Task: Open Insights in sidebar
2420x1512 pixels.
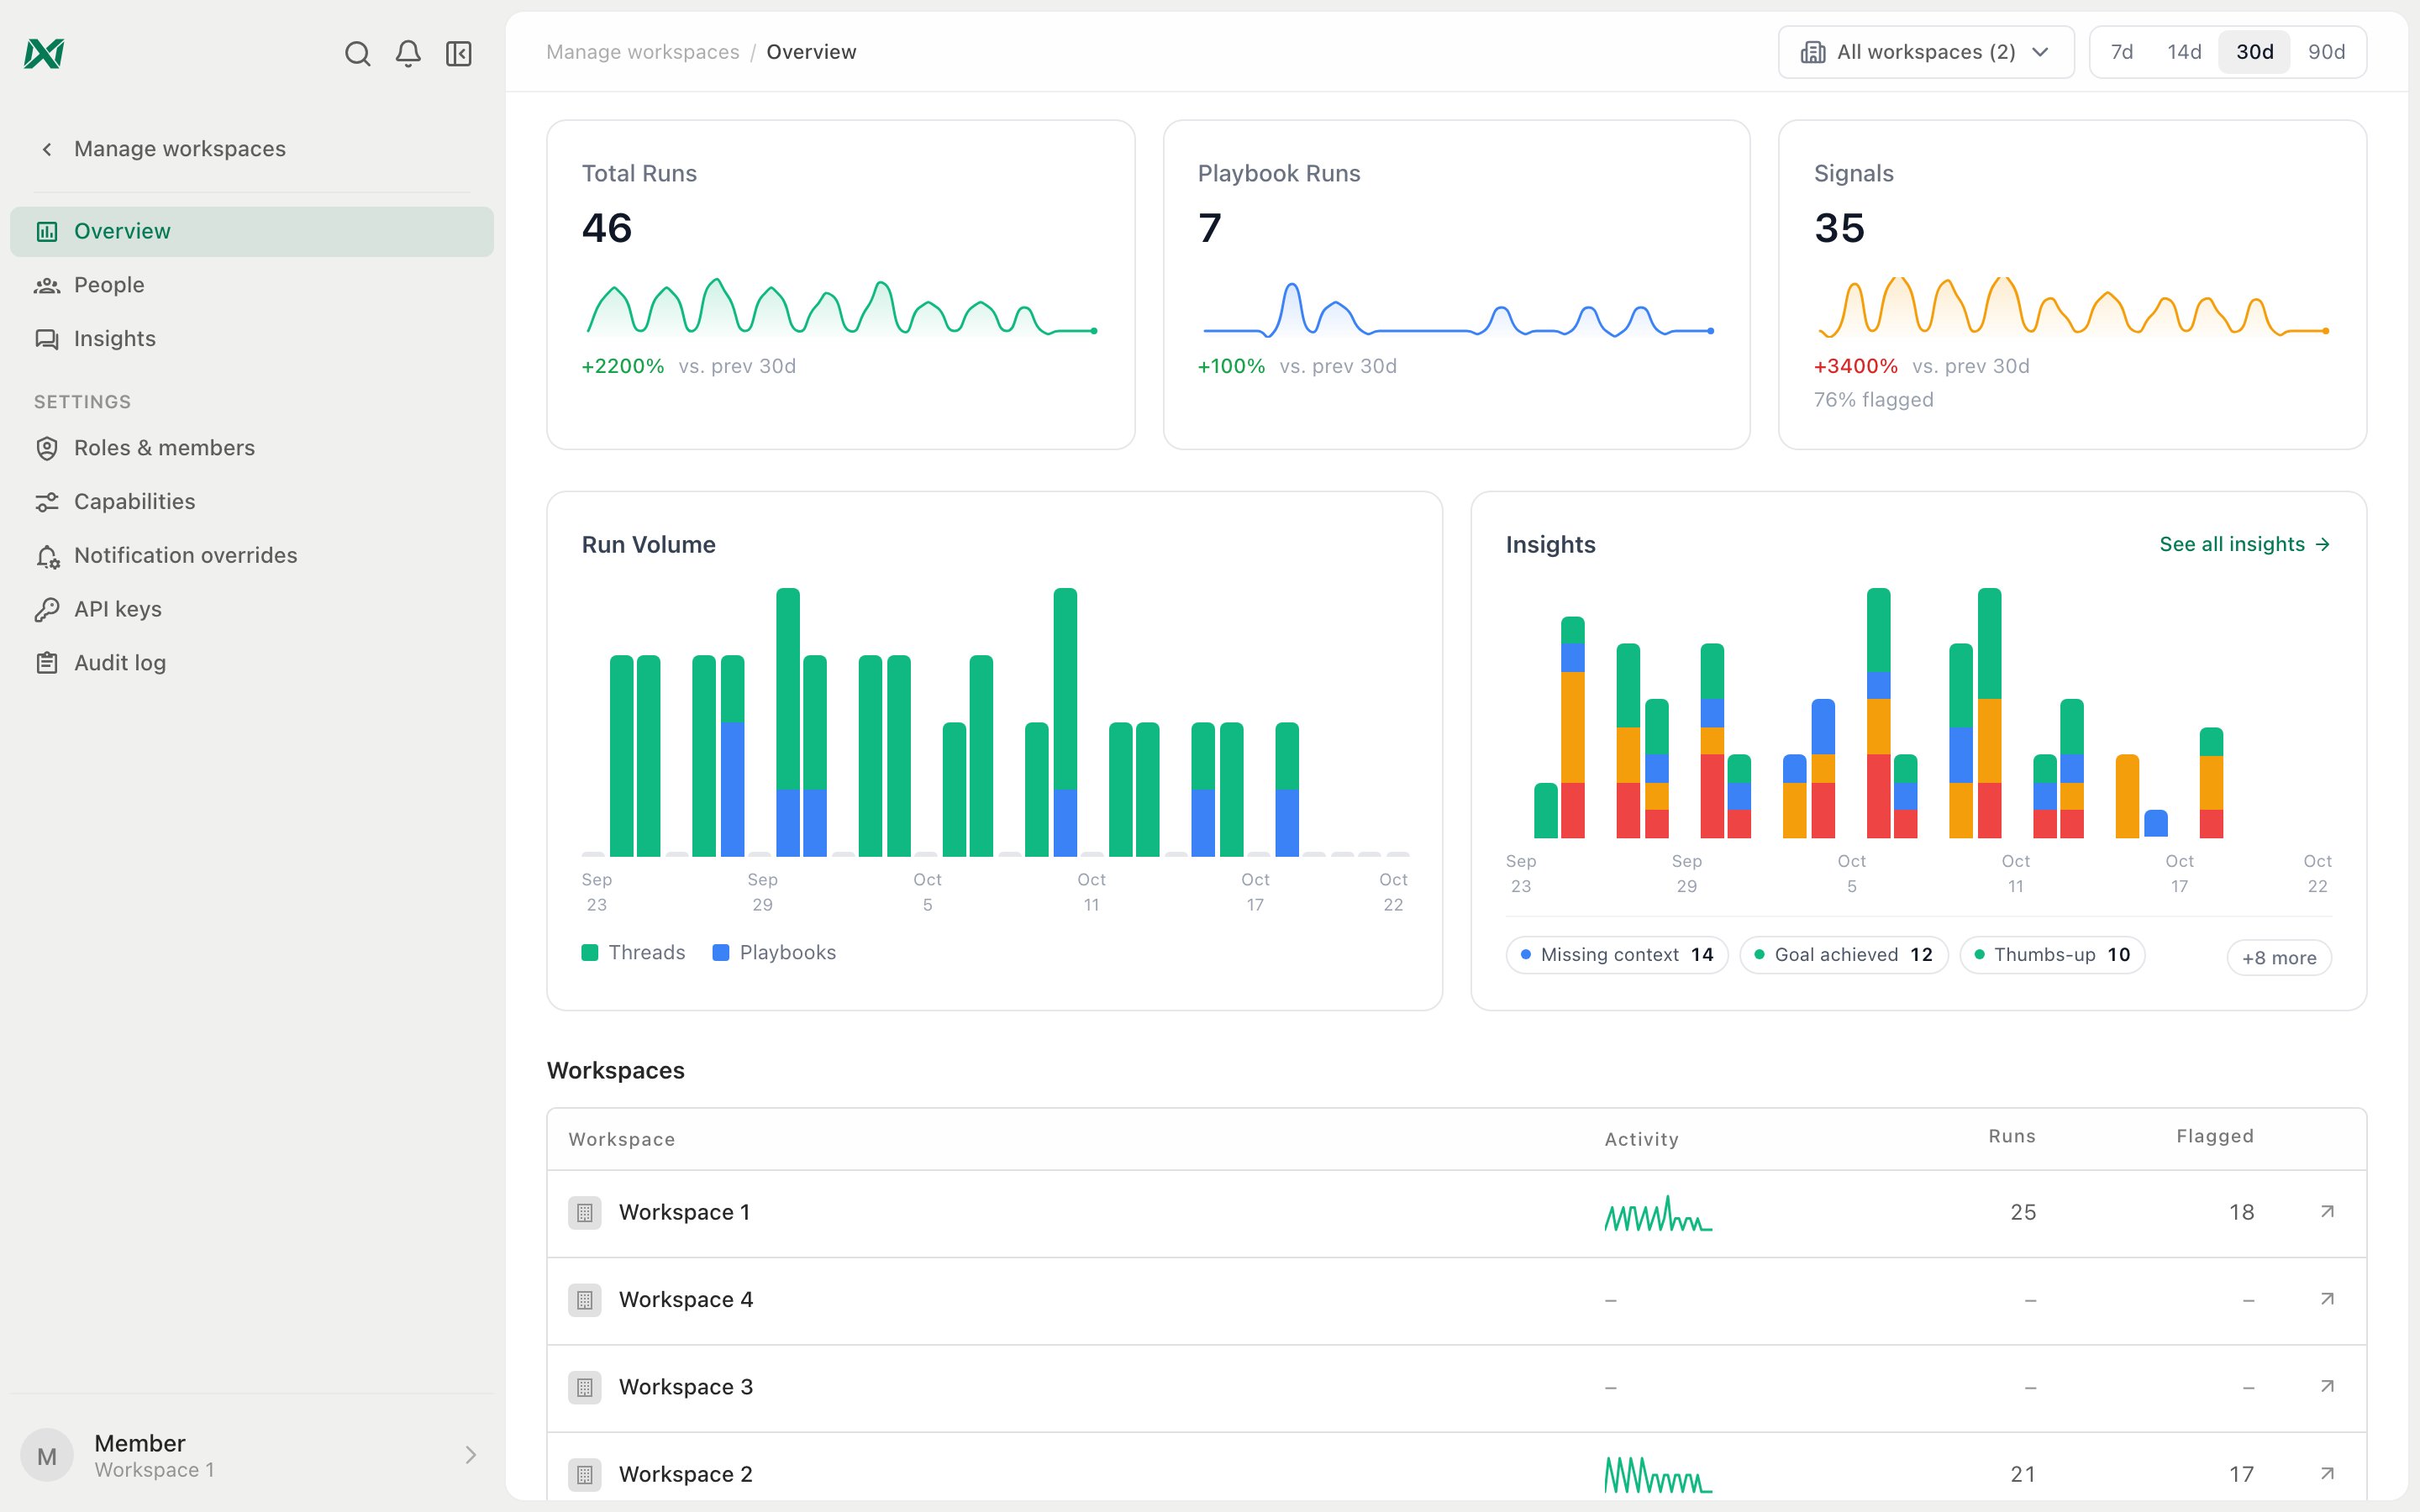Action: (x=252, y=339)
